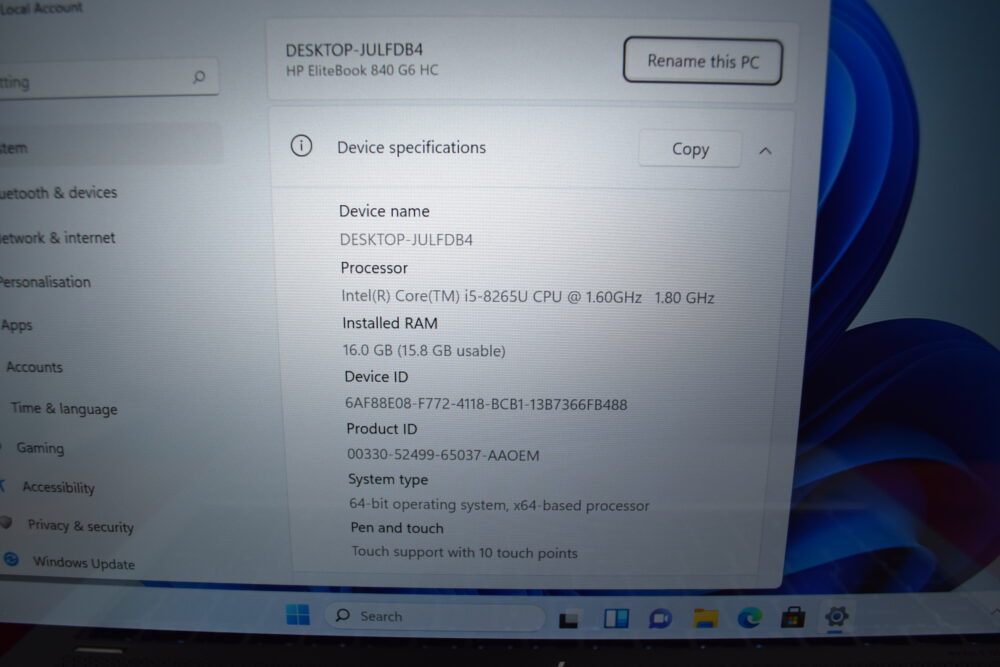Open the Windows Start menu
This screenshot has width=1000, height=667.
pyautogui.click(x=298, y=615)
